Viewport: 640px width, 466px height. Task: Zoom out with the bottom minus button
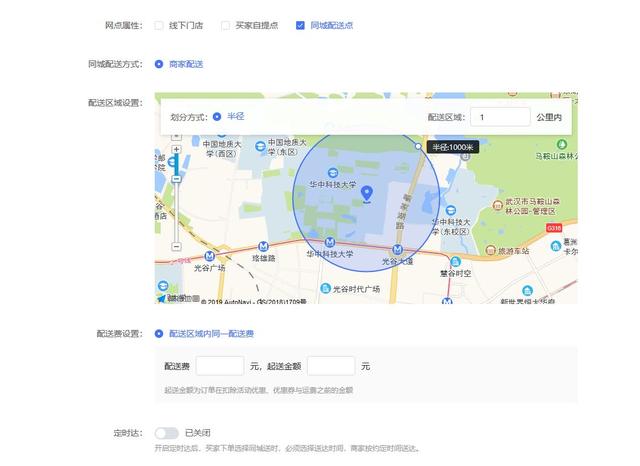[176, 246]
